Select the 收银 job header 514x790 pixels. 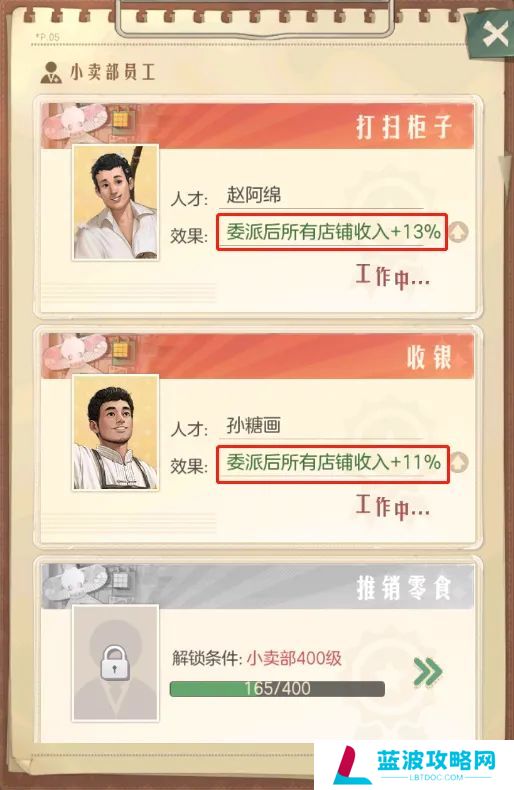point(258,356)
